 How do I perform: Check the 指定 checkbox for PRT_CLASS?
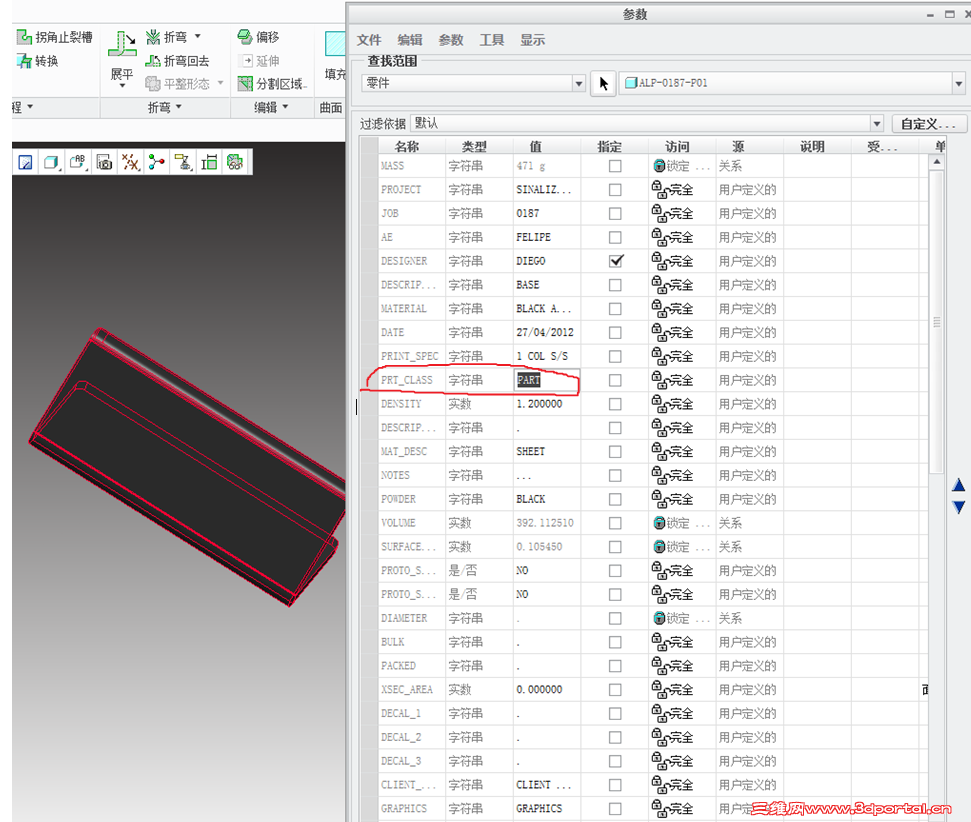(615, 380)
